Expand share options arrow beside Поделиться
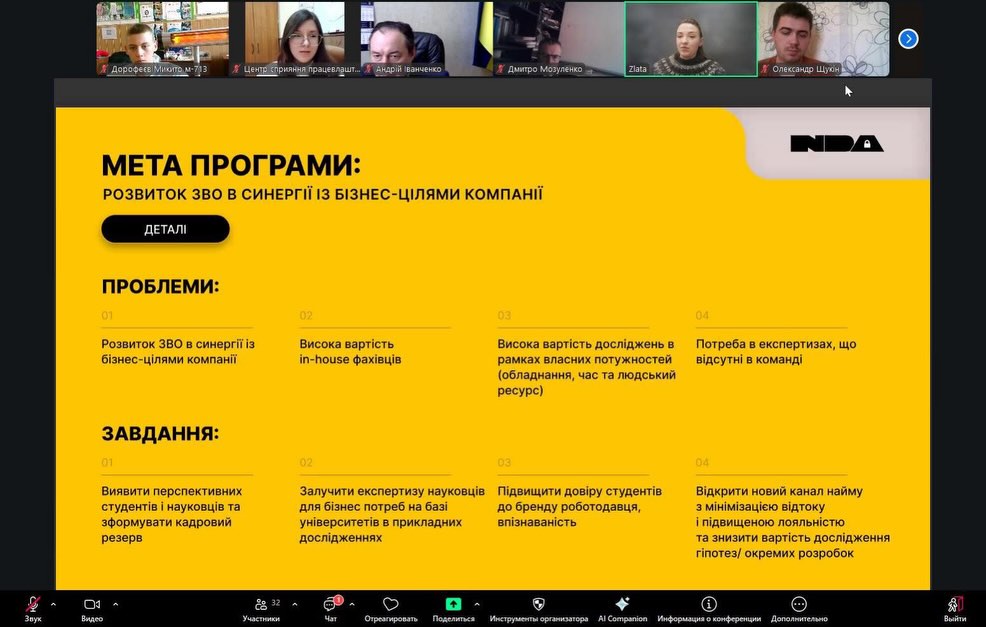The image size is (986, 627). (x=476, y=604)
